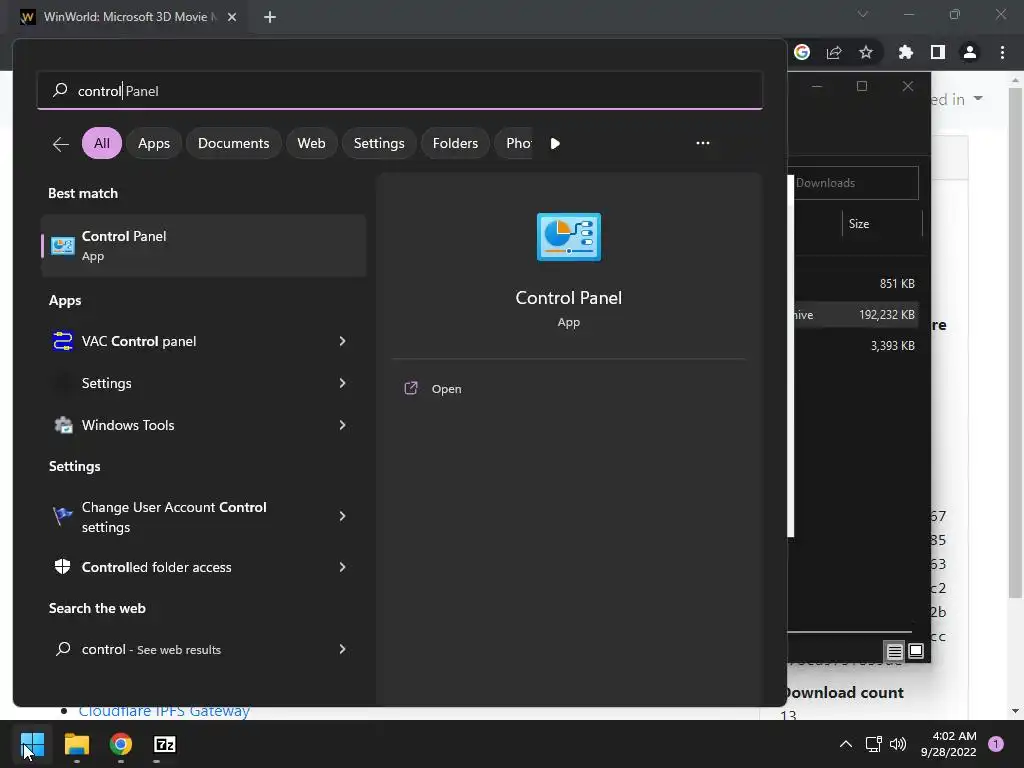Open a new Chrome tab

pos(270,17)
